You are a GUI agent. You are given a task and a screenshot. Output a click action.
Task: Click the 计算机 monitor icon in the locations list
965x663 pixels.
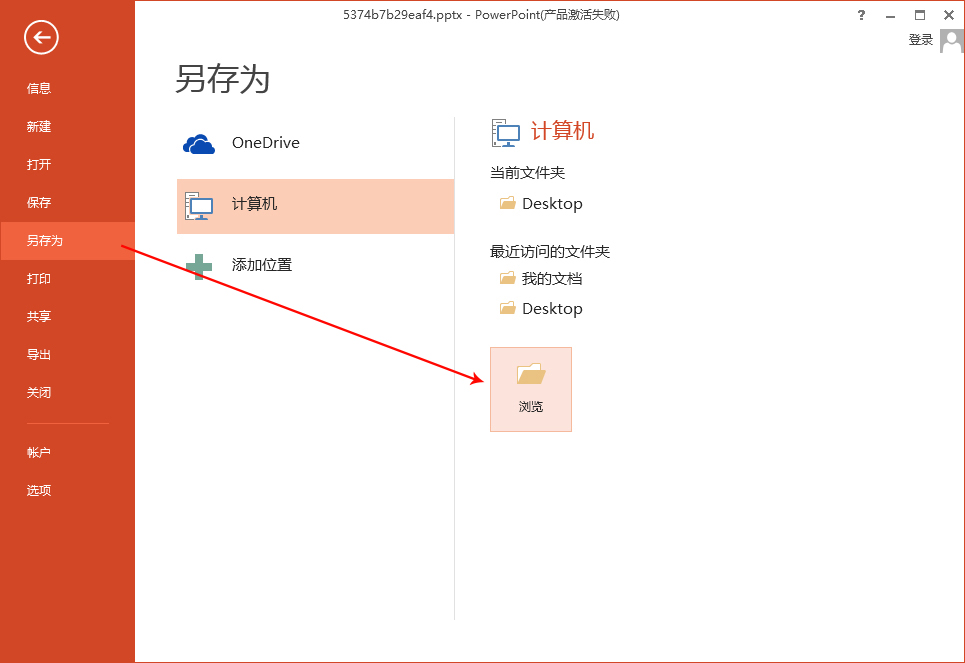tap(199, 206)
